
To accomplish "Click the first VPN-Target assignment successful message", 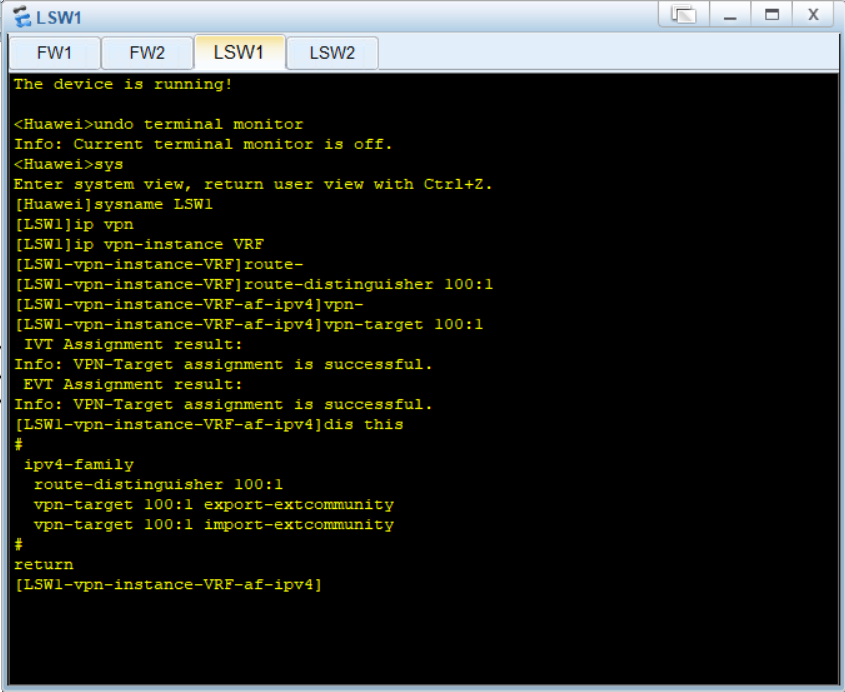I will click(x=223, y=365).
